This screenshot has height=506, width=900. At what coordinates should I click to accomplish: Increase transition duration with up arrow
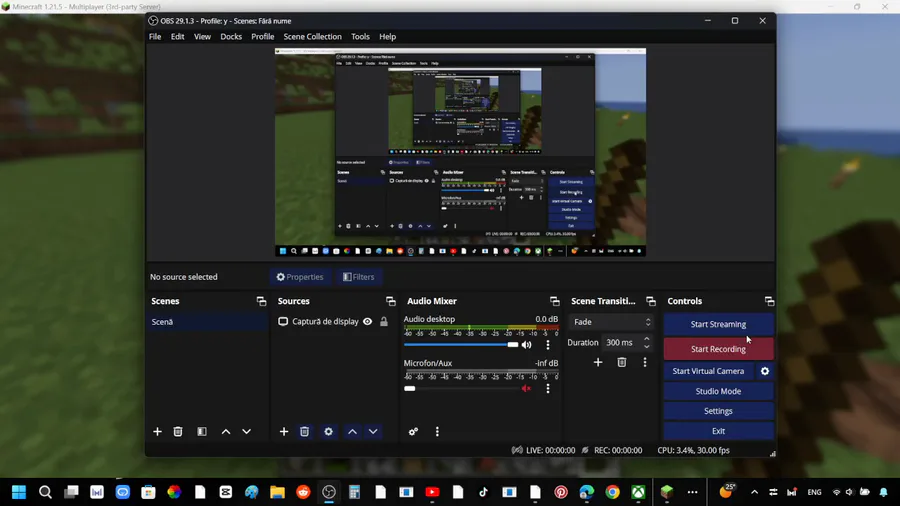tap(647, 339)
